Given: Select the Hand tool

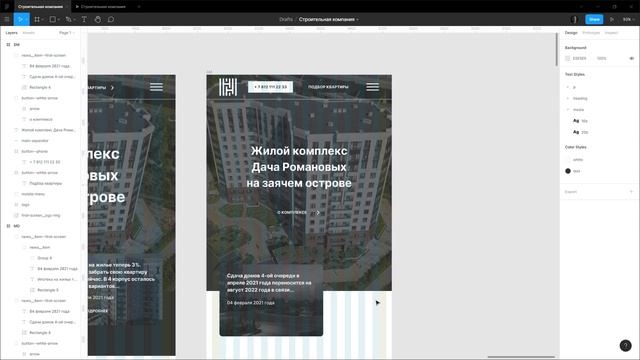Looking at the screenshot, I should pos(98,19).
